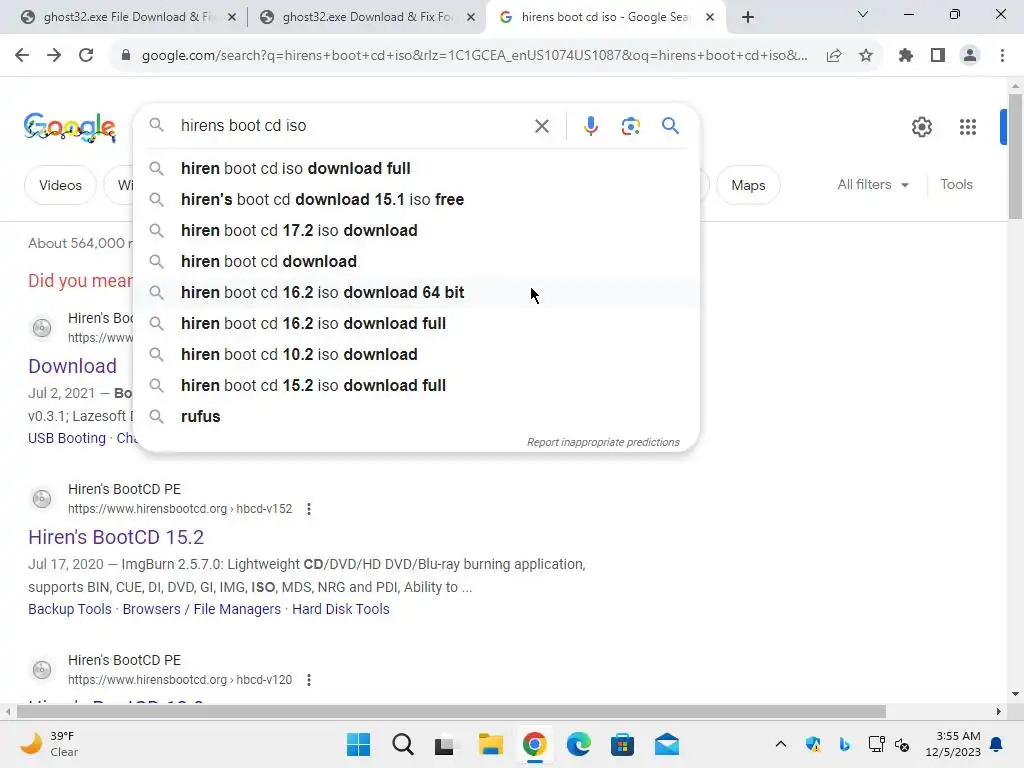Choose suggestion 15.2 iso download full
This screenshot has height=768, width=1024.
tap(416, 385)
